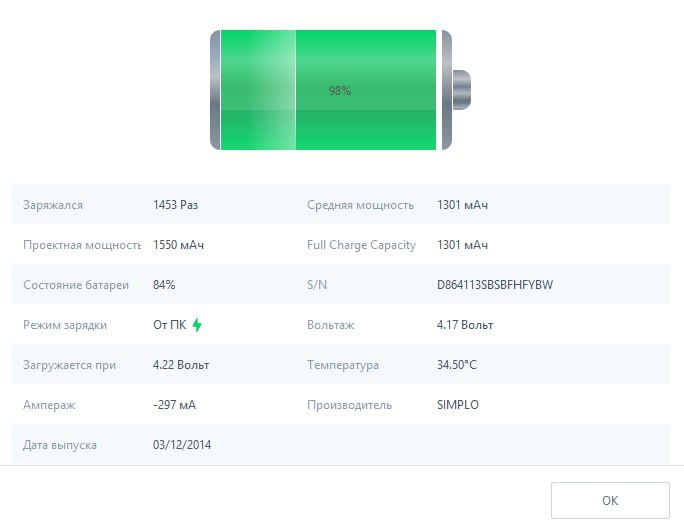The image size is (684, 531).
Task: Select the 'Производитель' label
Action: pos(349,405)
